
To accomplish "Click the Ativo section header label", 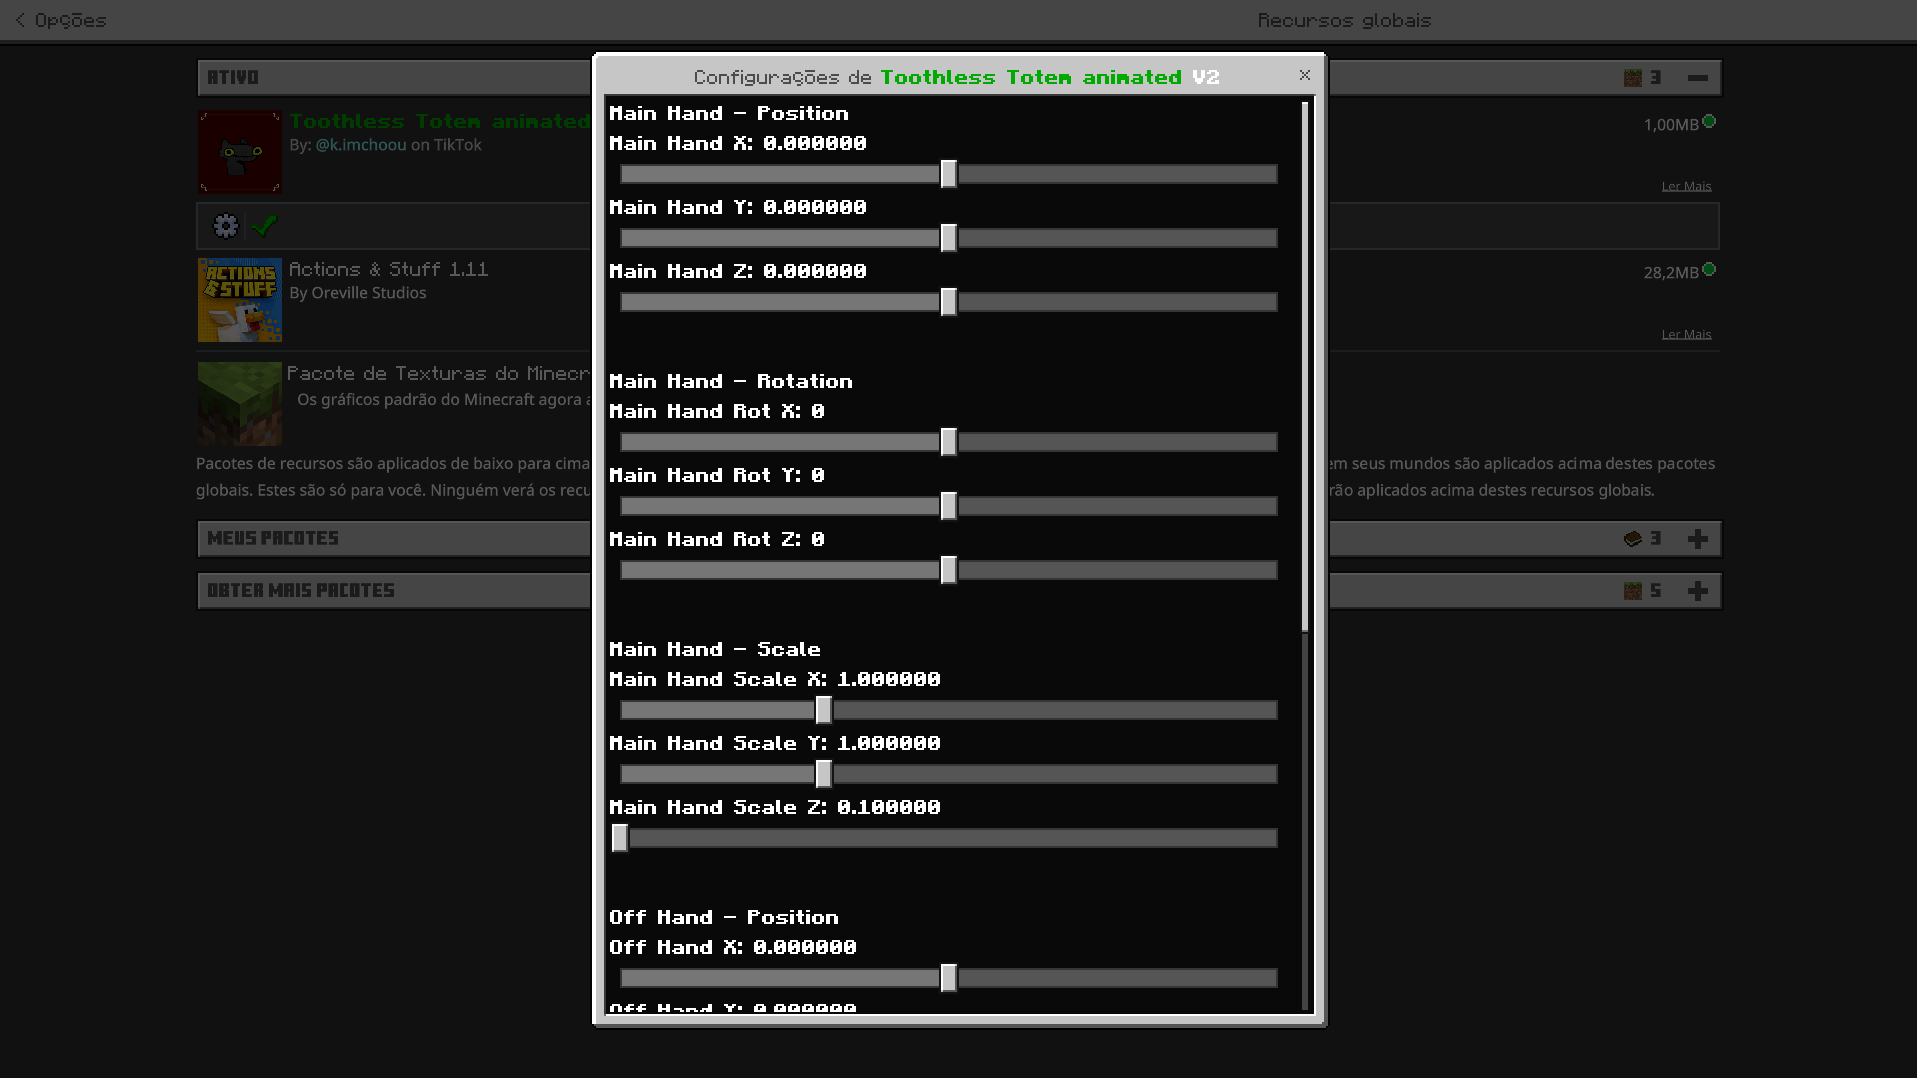I will (x=233, y=78).
